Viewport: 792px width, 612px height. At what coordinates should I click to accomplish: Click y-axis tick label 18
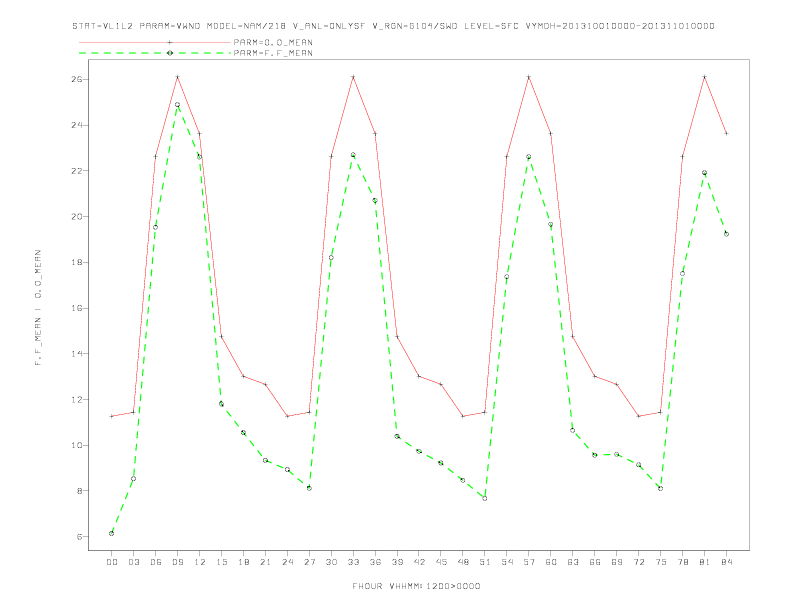76,262
